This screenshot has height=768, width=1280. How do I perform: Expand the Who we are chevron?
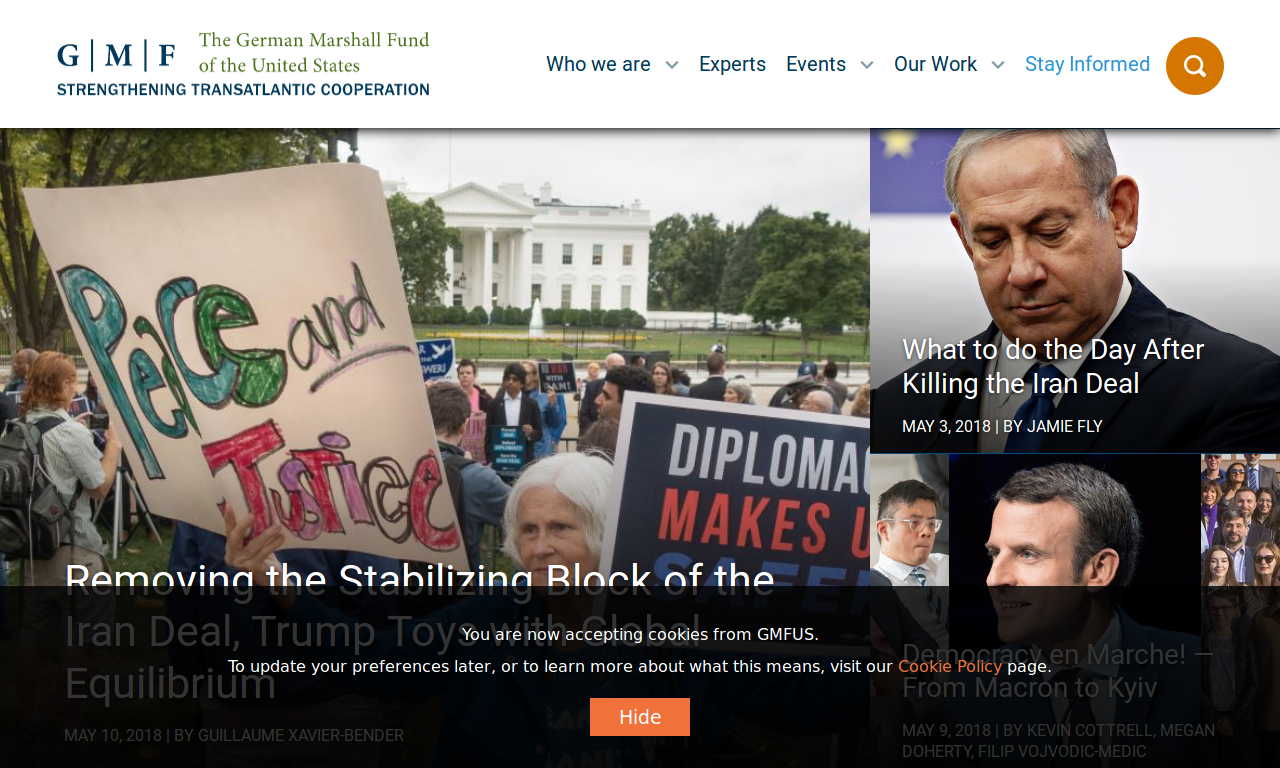[672, 65]
